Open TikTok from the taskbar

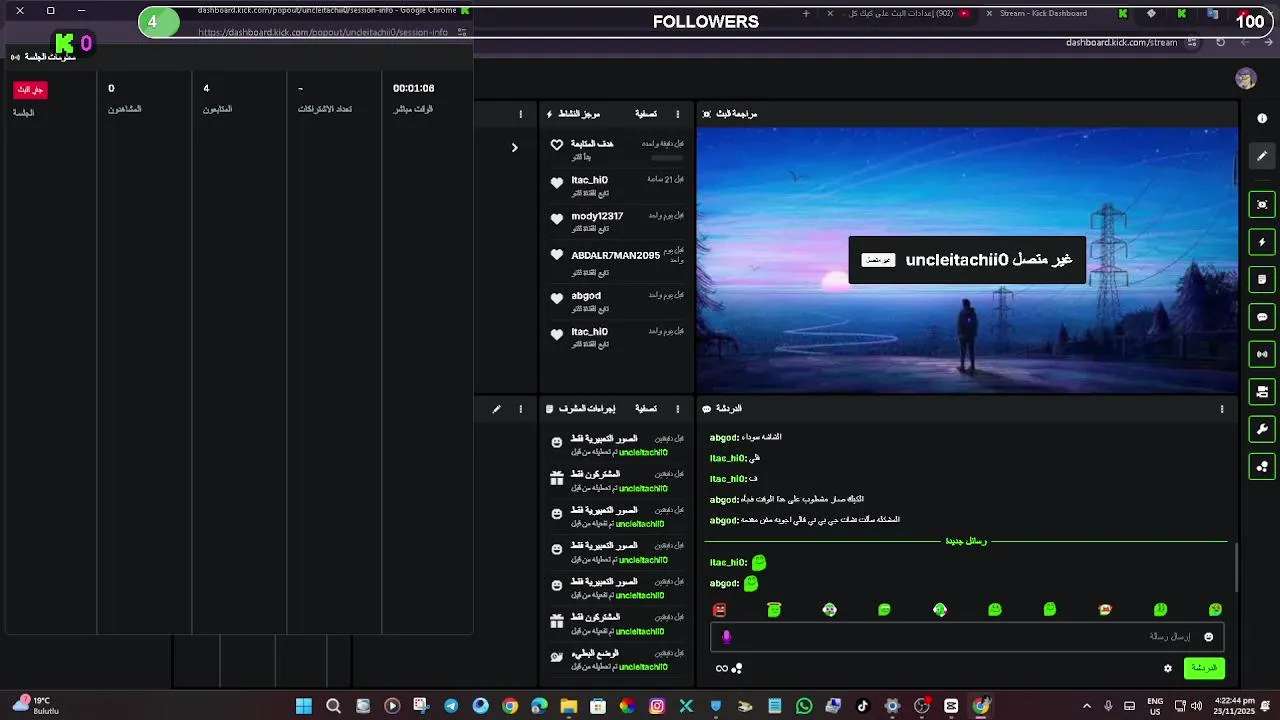coord(863,706)
